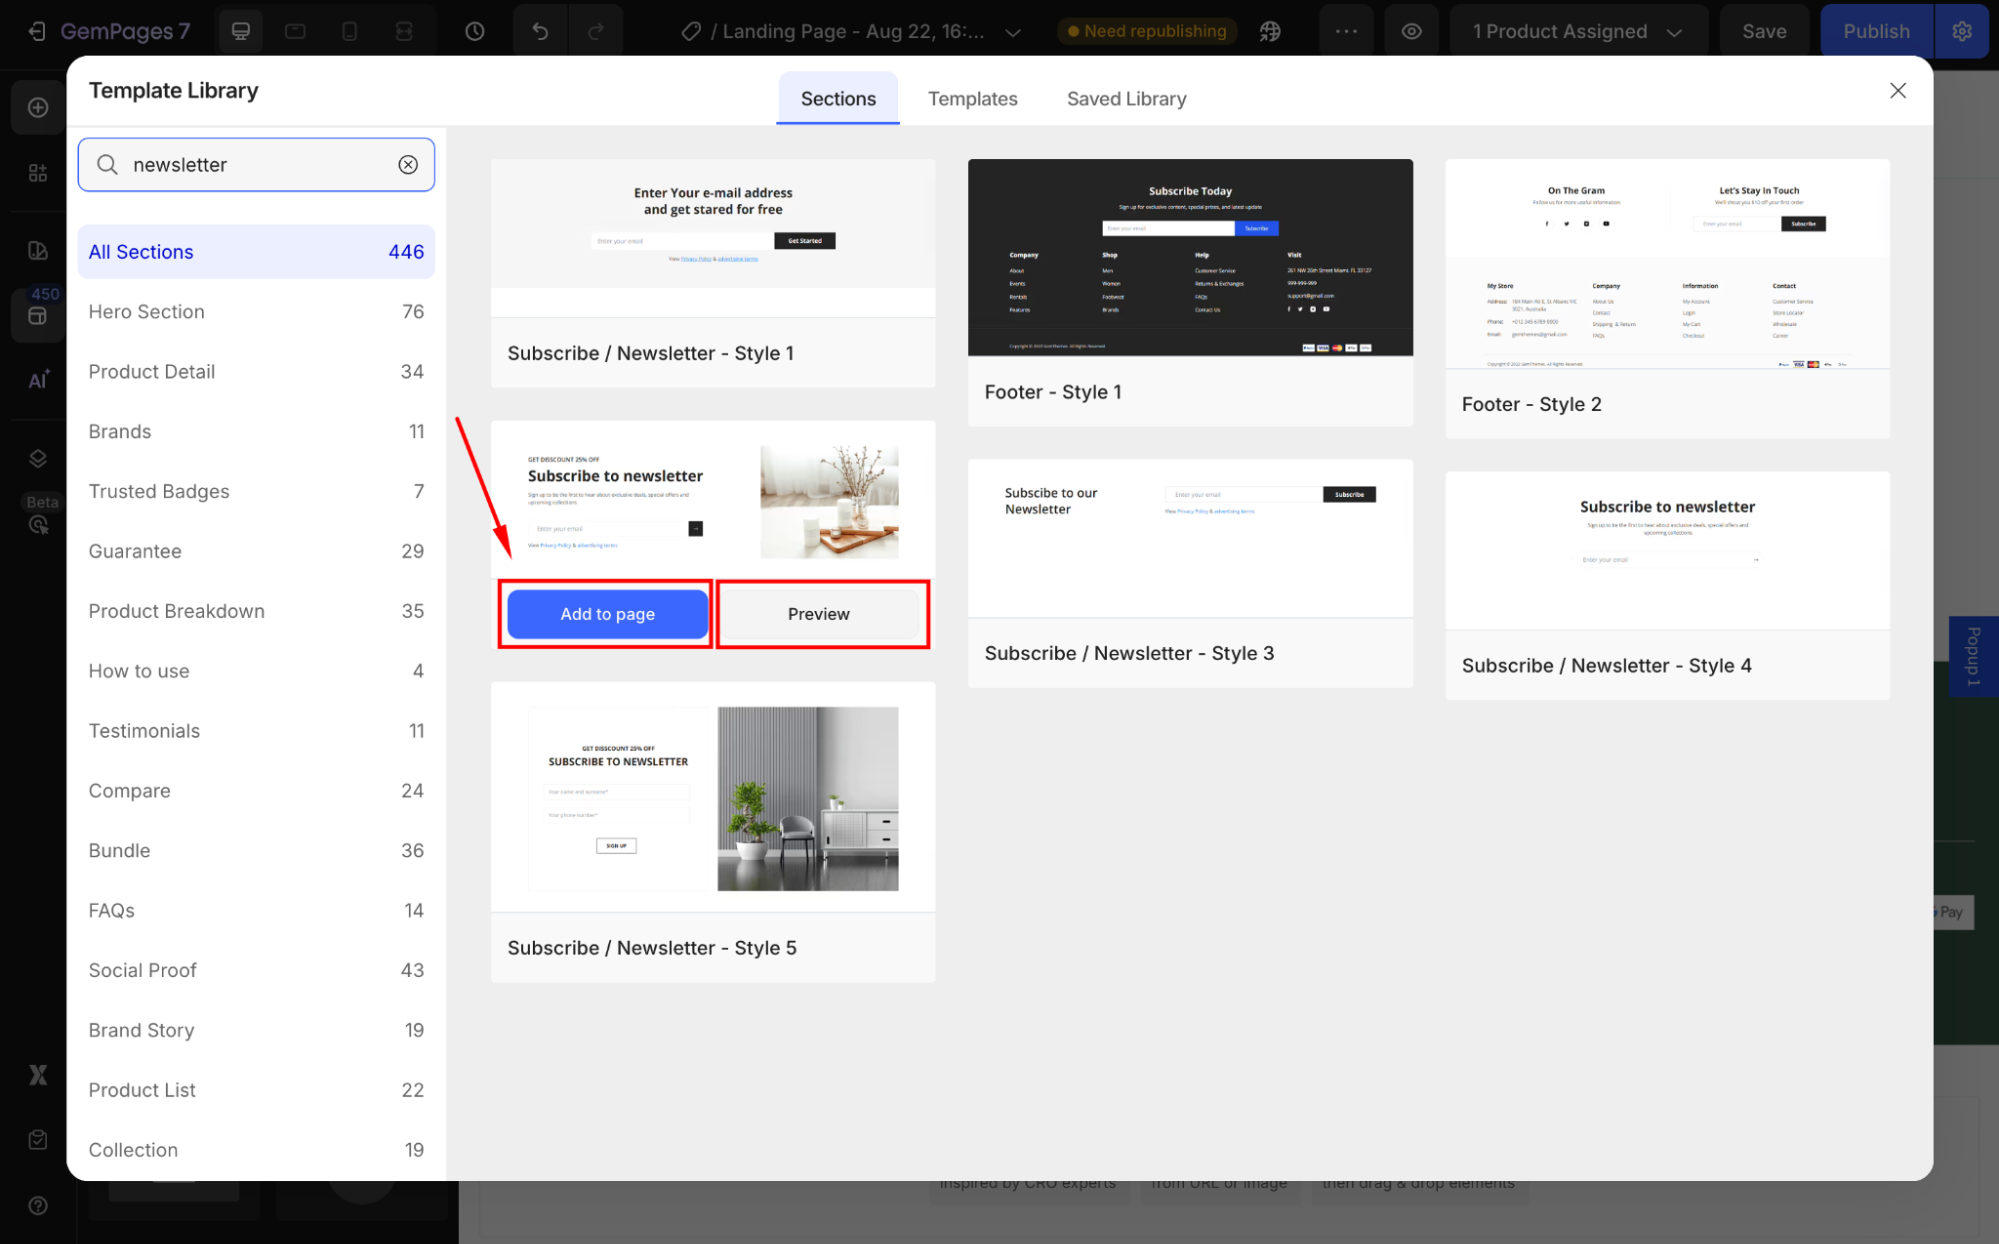Click the version history clock icon
Image resolution: width=1999 pixels, height=1244 pixels.
(475, 31)
